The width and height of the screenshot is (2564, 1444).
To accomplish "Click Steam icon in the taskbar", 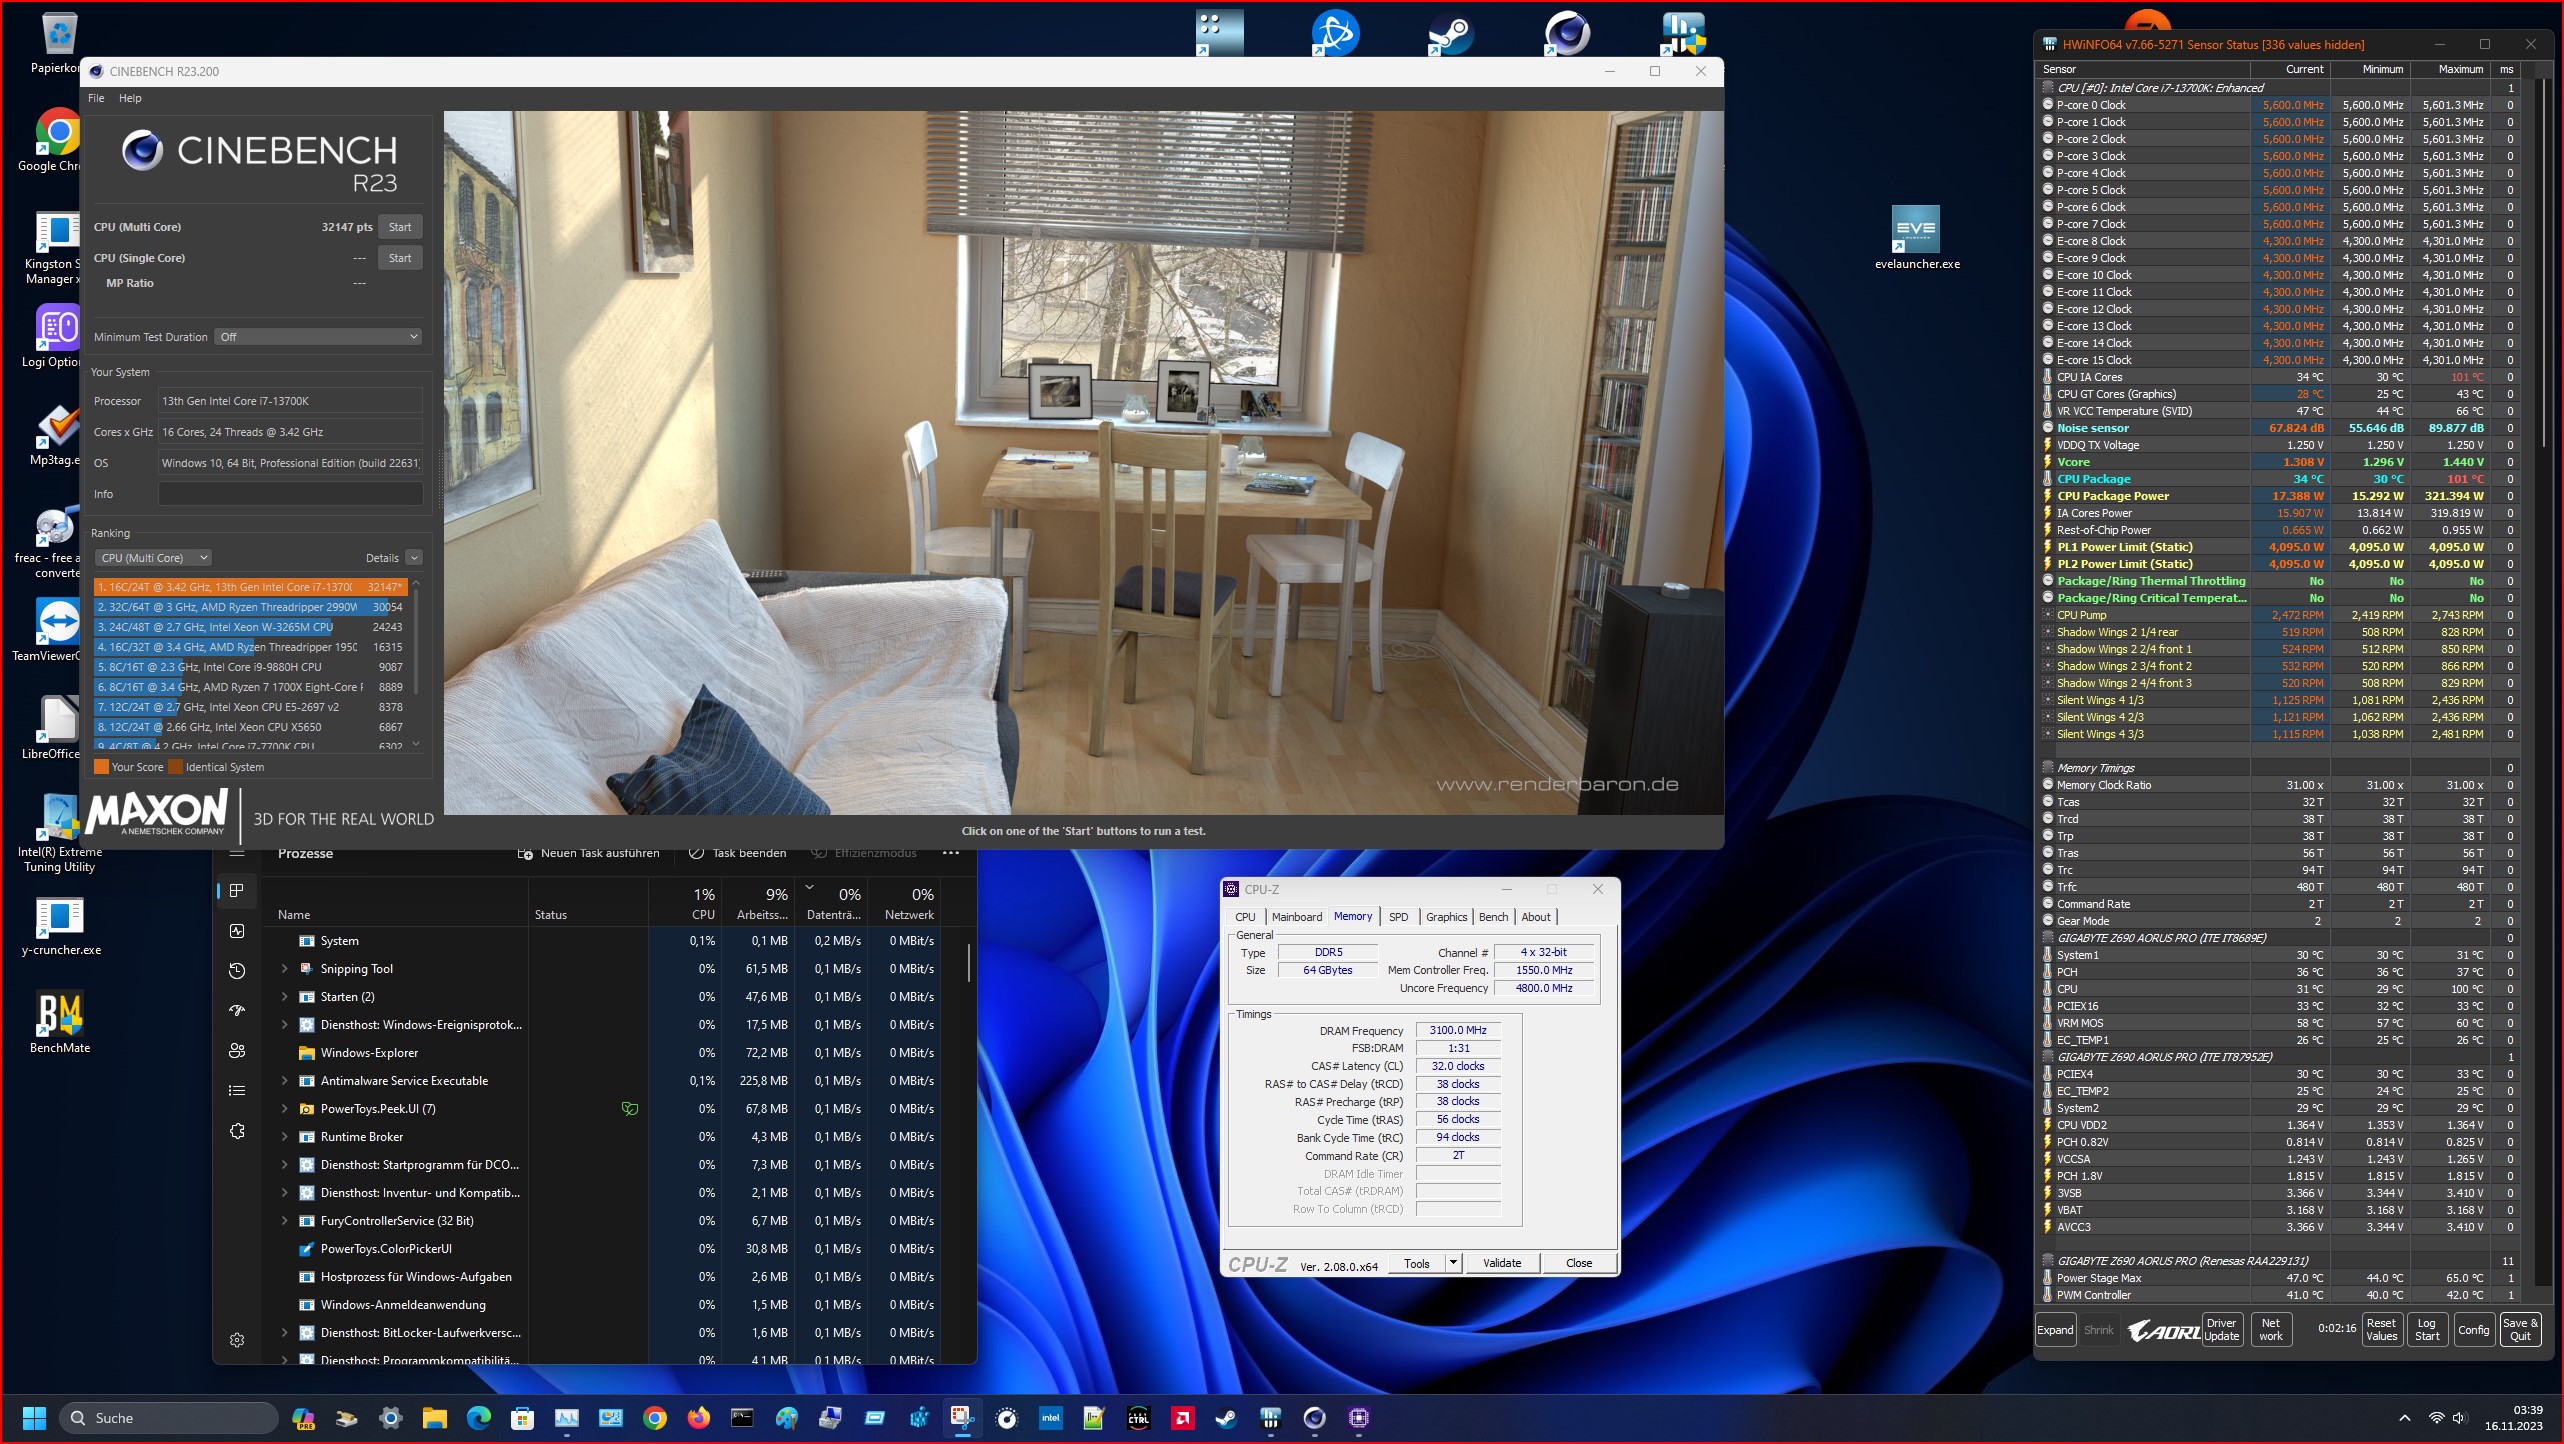I will pyautogui.click(x=1225, y=1418).
